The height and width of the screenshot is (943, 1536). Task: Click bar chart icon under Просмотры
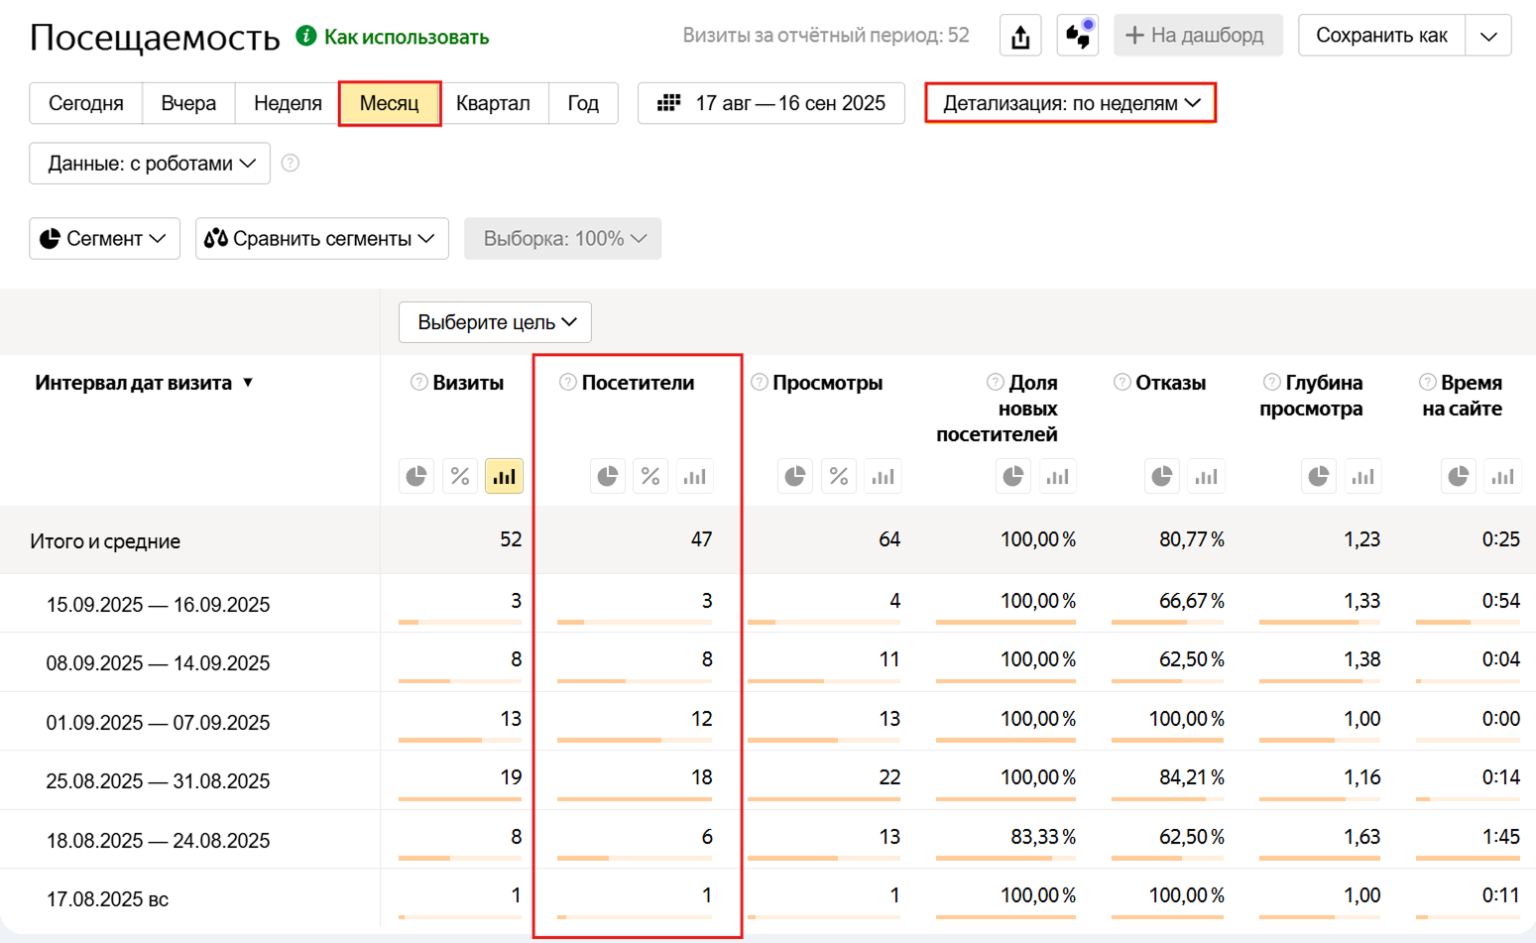click(x=882, y=476)
